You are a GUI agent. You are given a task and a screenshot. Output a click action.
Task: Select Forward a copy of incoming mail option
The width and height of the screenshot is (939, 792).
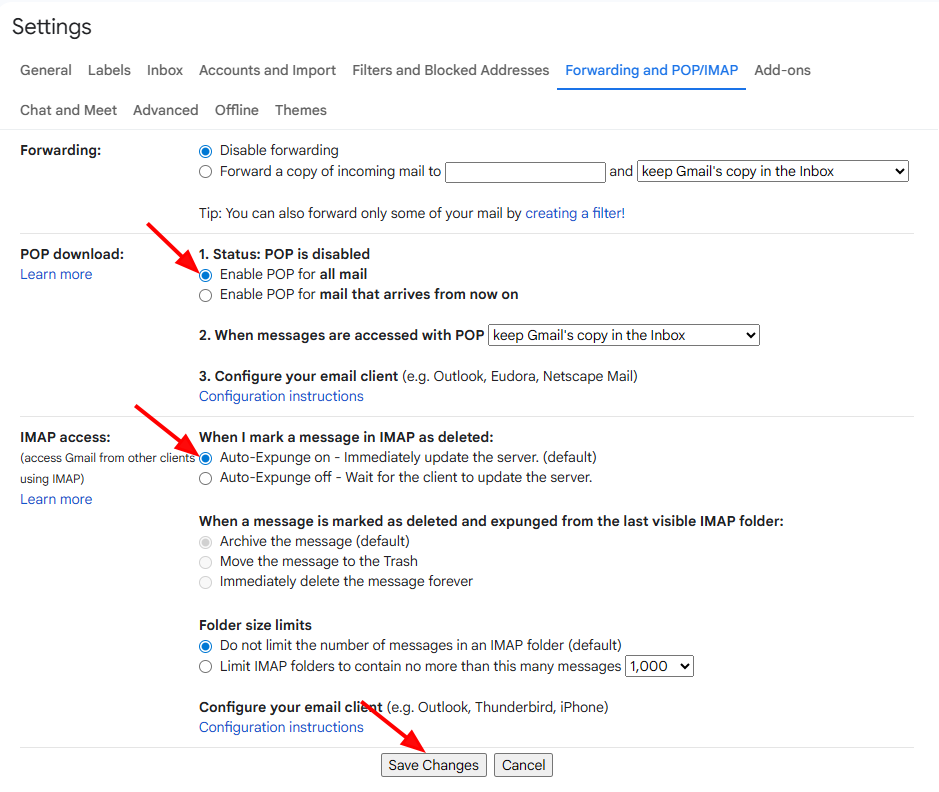click(206, 172)
